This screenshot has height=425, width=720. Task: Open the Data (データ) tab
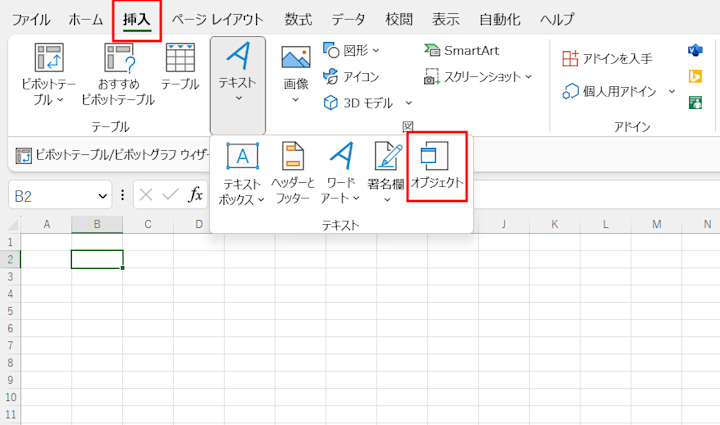coord(348,20)
